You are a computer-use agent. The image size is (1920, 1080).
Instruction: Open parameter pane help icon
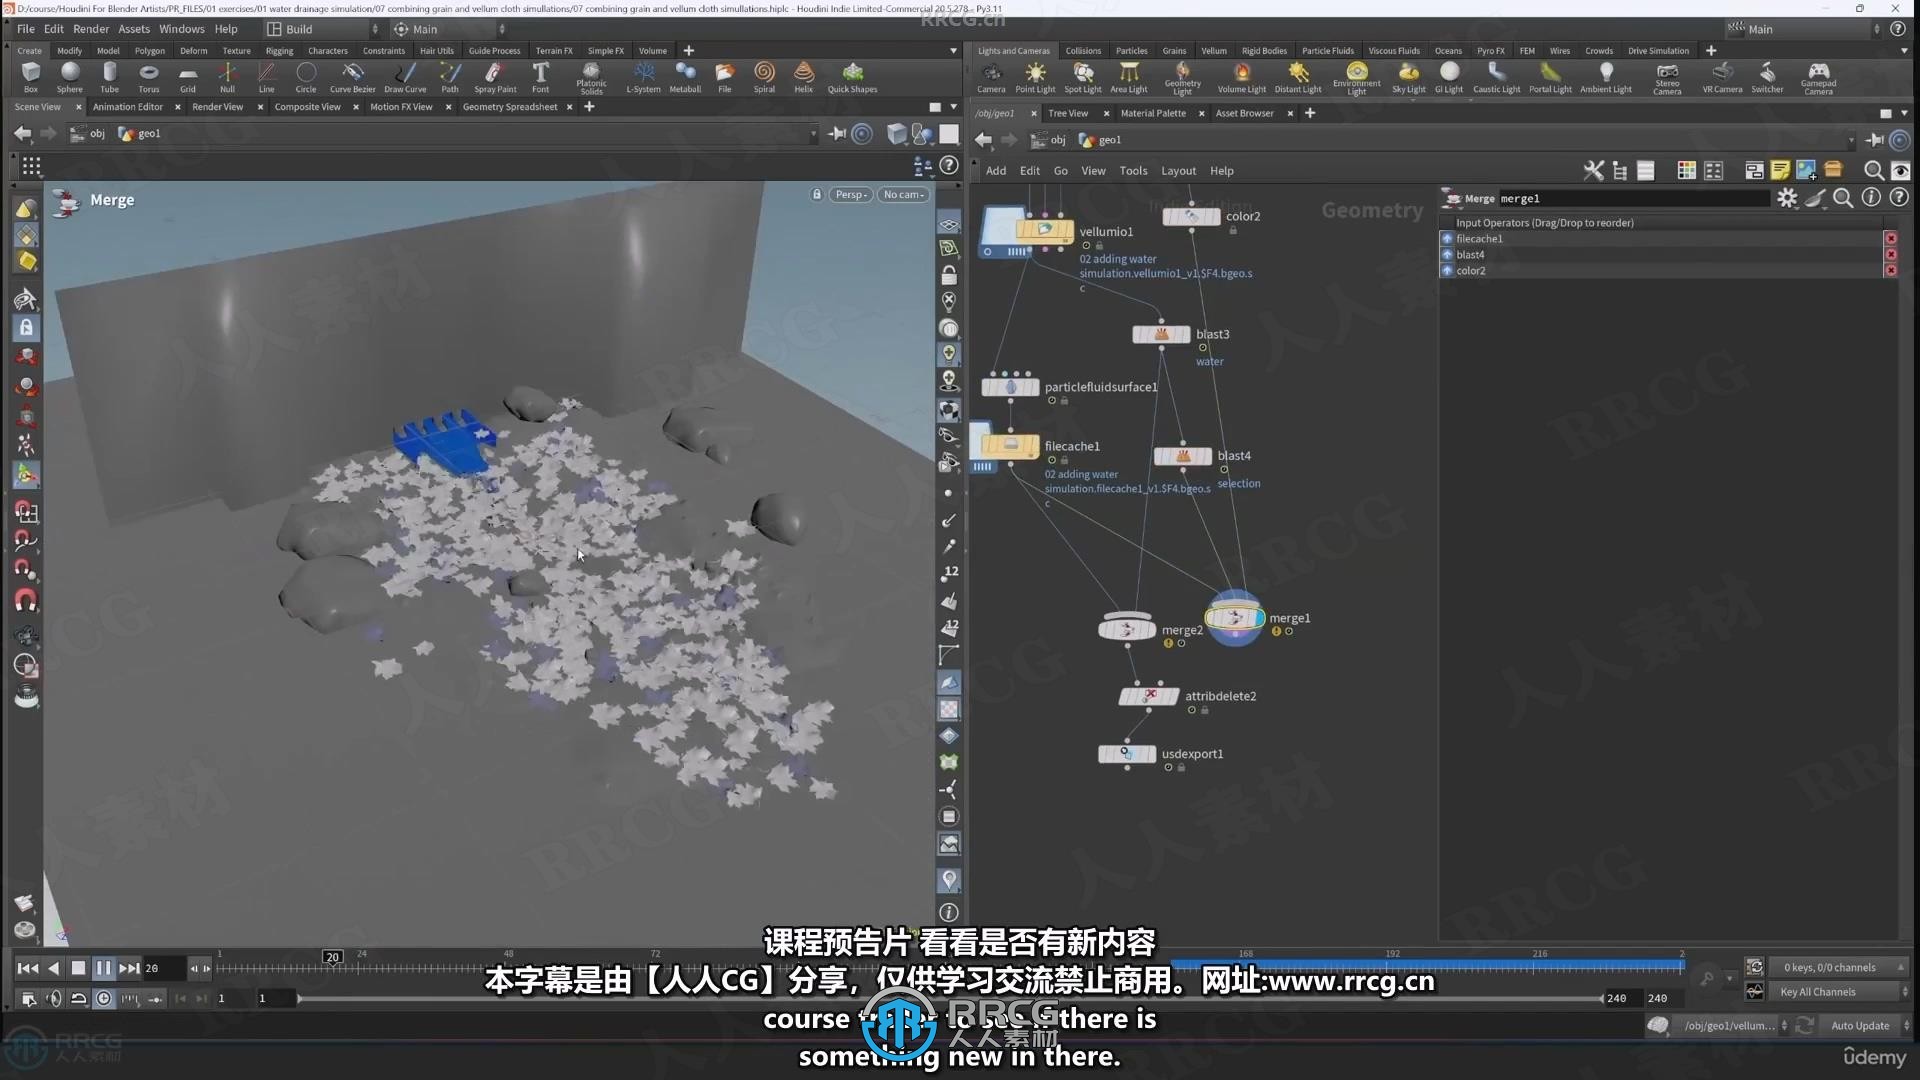(1899, 198)
